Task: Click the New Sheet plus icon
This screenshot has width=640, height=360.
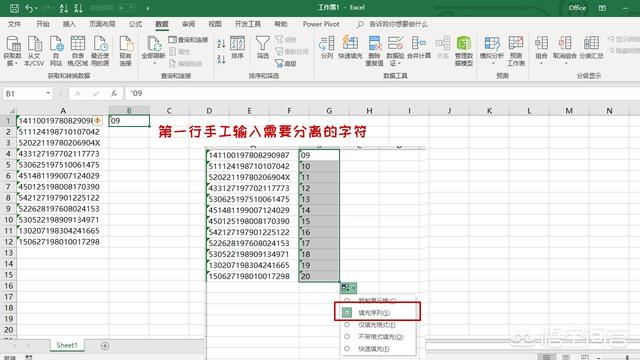Action: click(104, 346)
